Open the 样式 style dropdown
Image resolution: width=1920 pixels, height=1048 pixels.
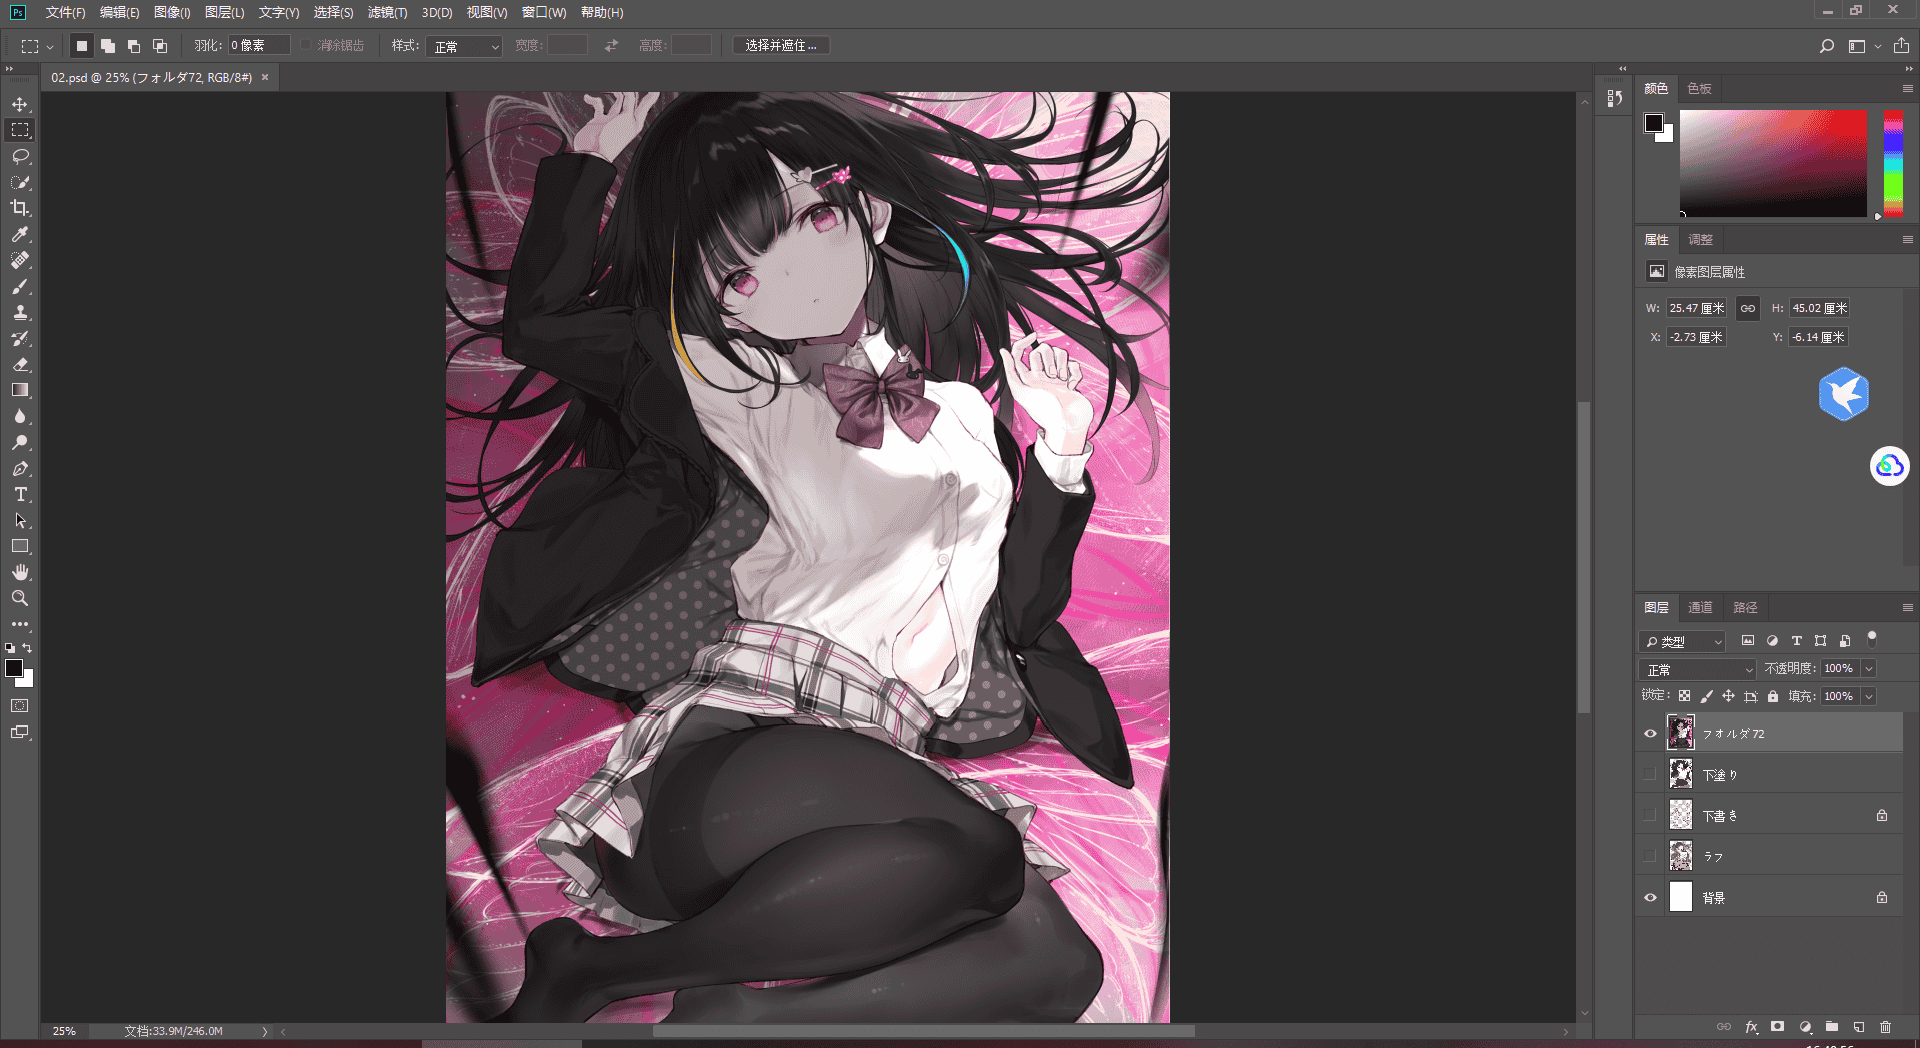click(464, 46)
